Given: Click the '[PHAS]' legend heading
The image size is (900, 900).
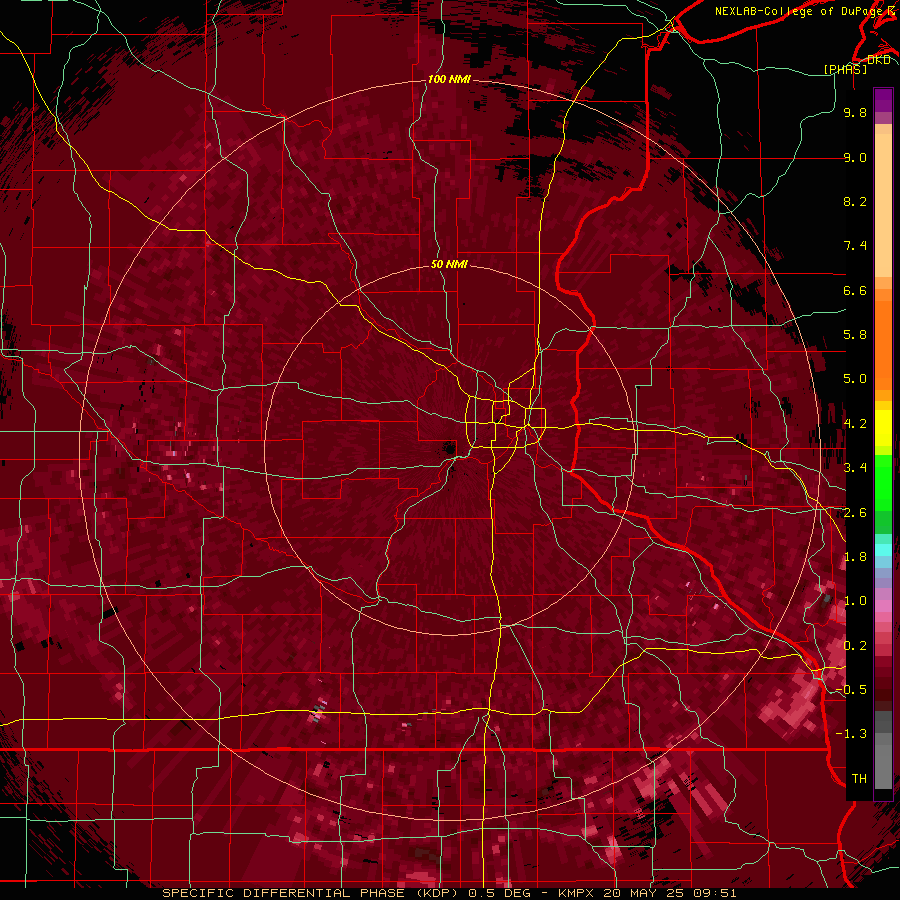Looking at the screenshot, I should coord(845,69).
